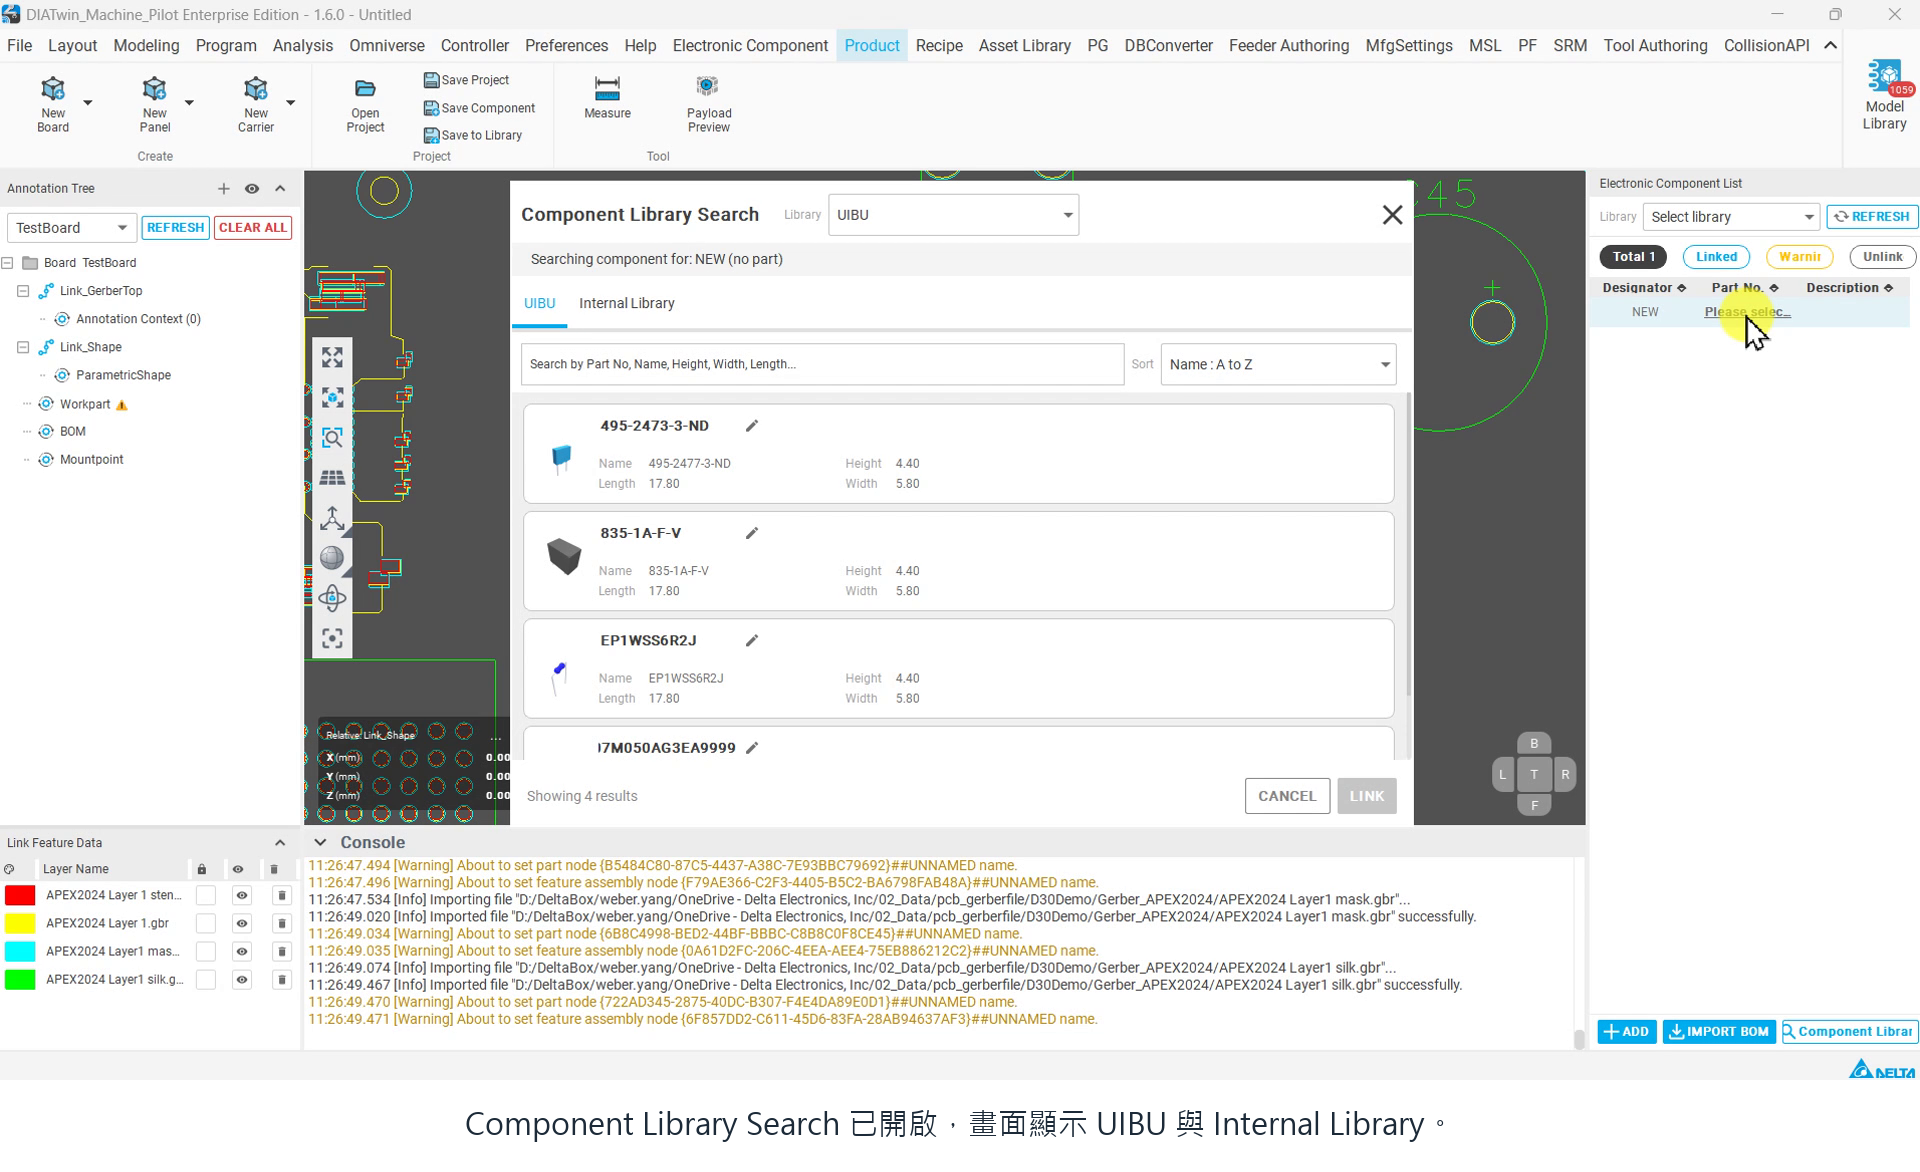The height and width of the screenshot is (1172, 1920).
Task: Click the center-focus target viewport icon
Action: pos(332,638)
